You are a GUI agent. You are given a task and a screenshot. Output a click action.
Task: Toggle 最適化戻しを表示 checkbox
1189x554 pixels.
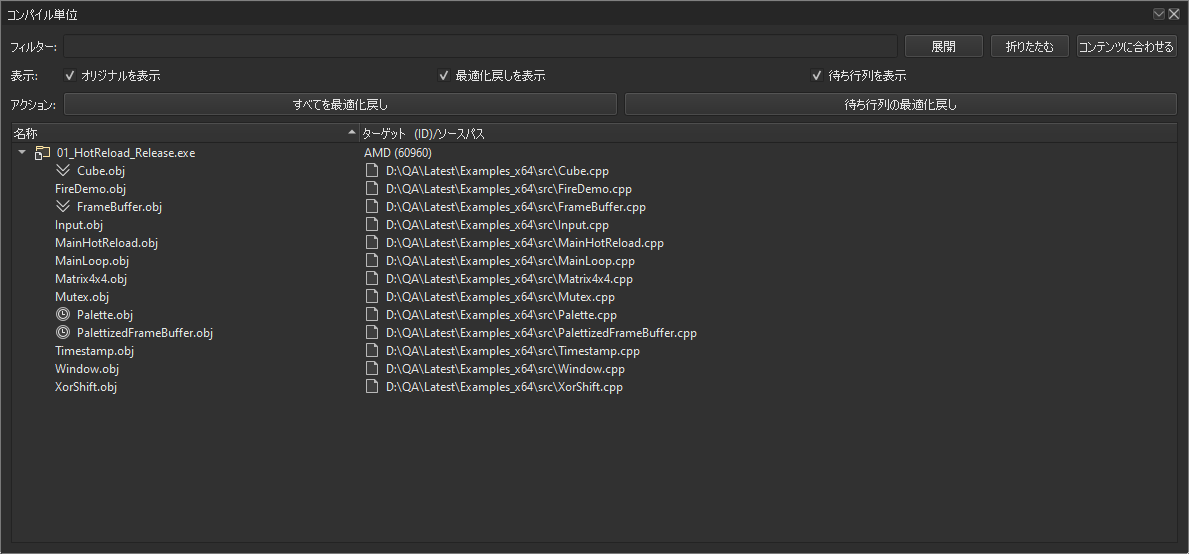(444, 76)
